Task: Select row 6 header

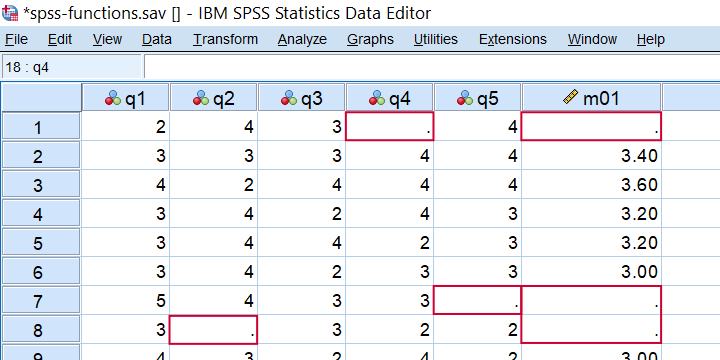Action: click(x=41, y=271)
